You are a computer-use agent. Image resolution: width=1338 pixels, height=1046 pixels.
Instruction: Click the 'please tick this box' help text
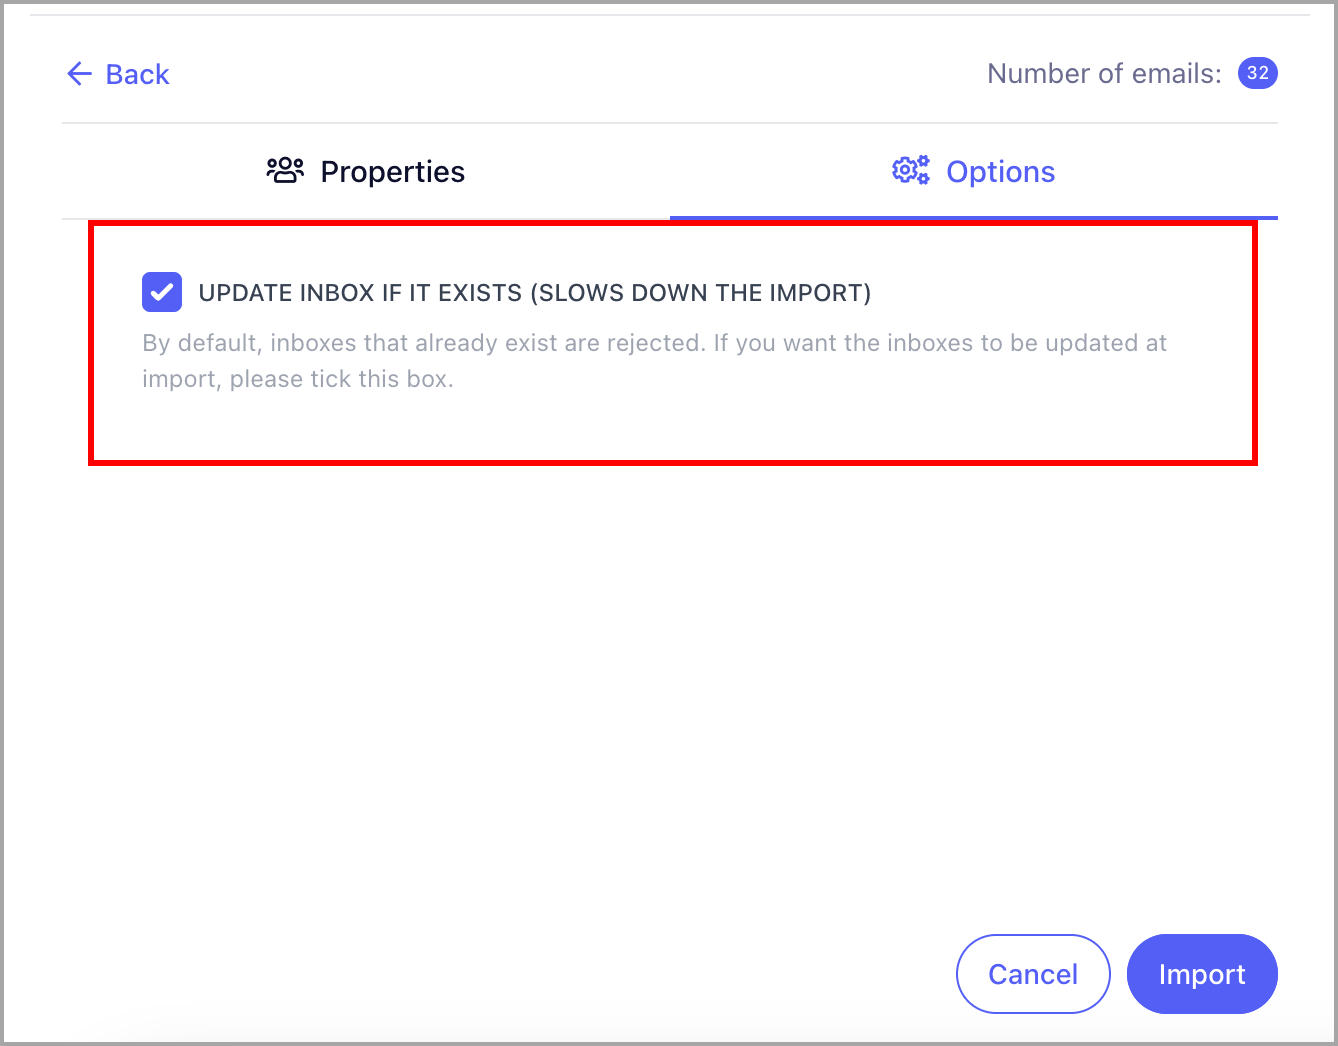pos(341,379)
